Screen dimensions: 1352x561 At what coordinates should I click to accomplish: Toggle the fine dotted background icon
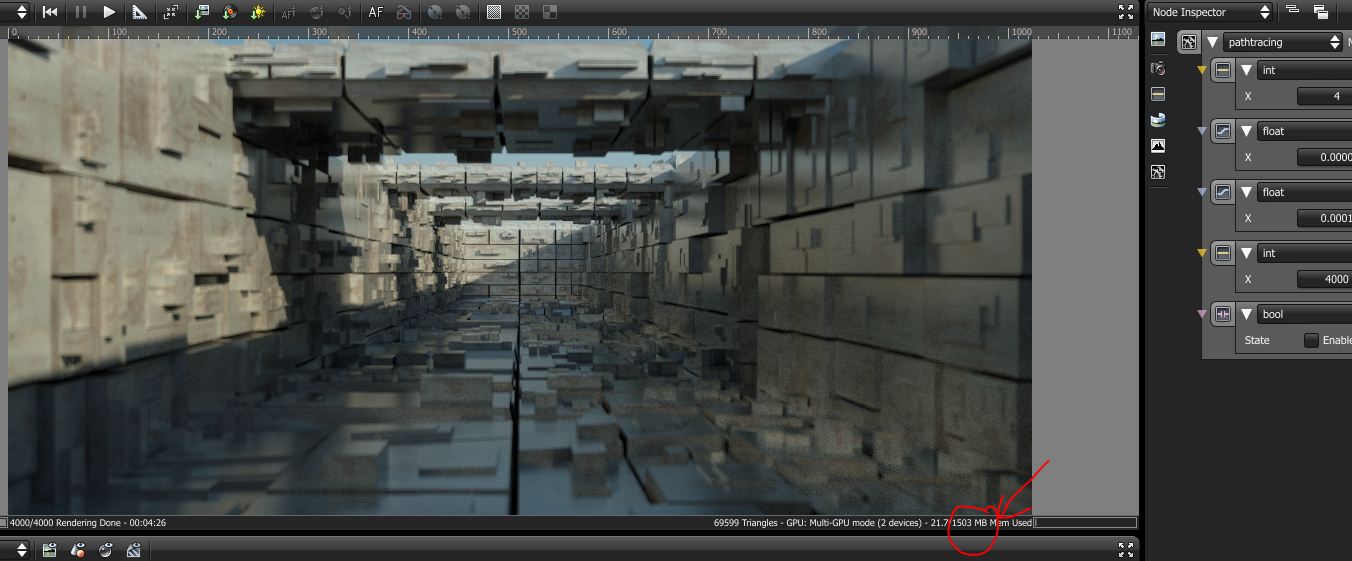[x=494, y=12]
